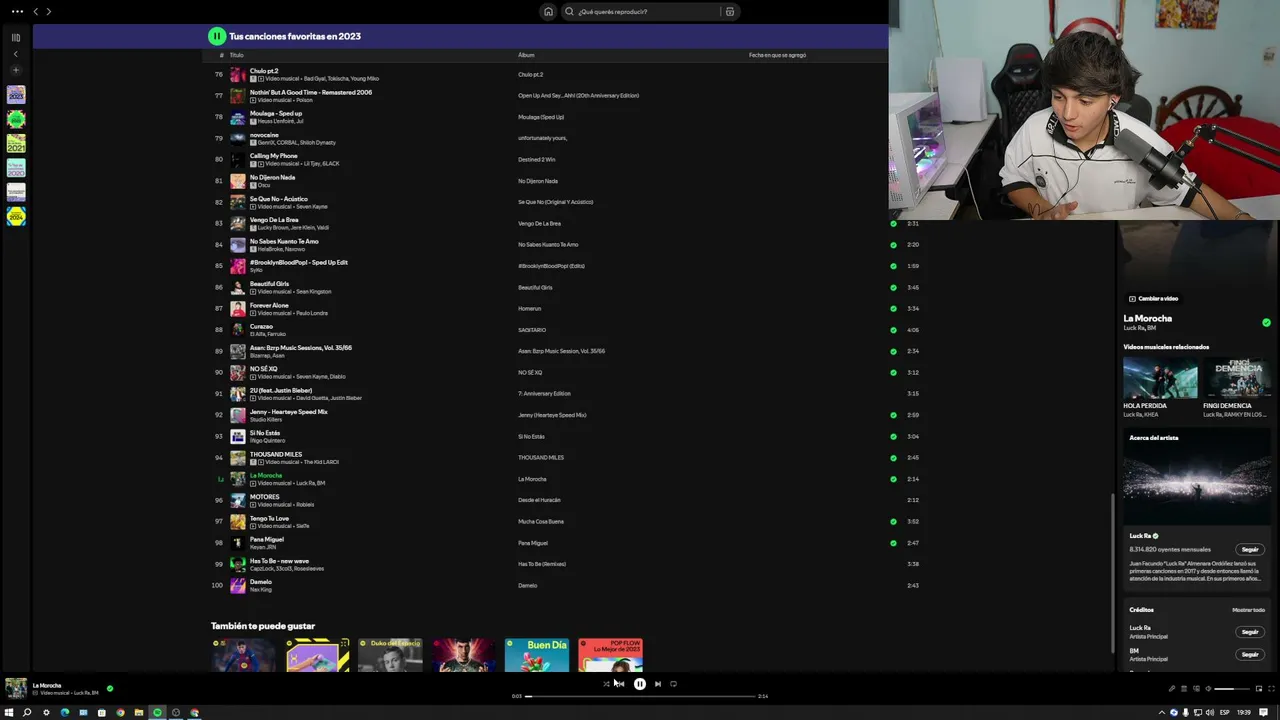This screenshot has height=720, width=1280.
Task: Open the 2020 playlist in the sidebar
Action: 16,168
